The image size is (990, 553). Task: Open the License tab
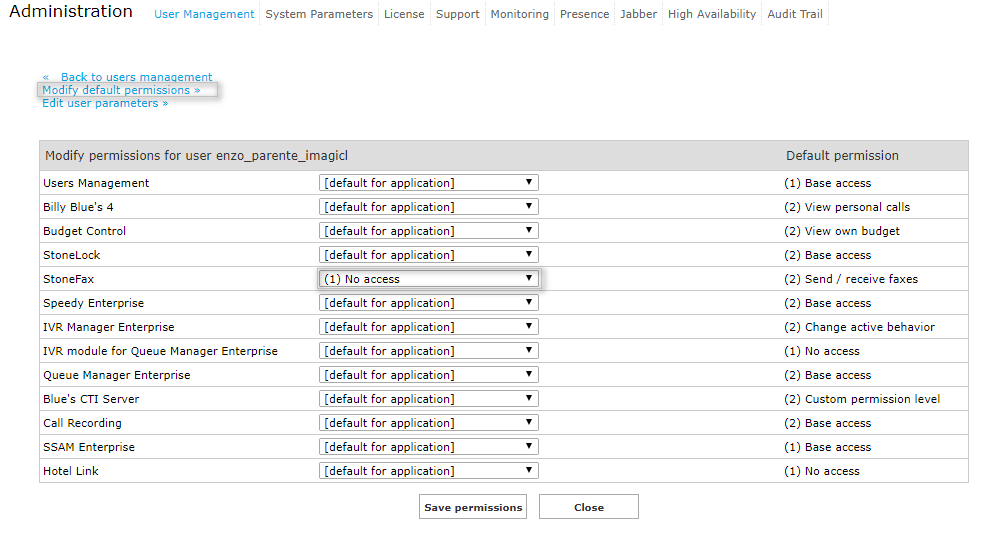[404, 14]
